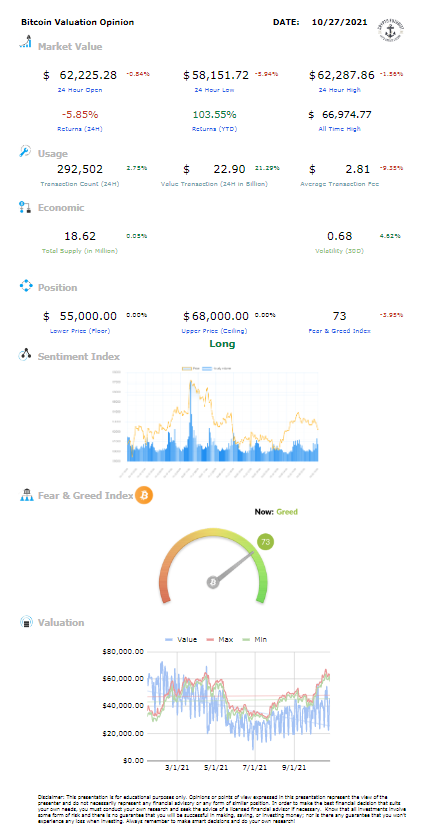Toggle the Min series in Valuation legend
Image resolution: width=435 pixels, height=836 pixels.
point(254,639)
